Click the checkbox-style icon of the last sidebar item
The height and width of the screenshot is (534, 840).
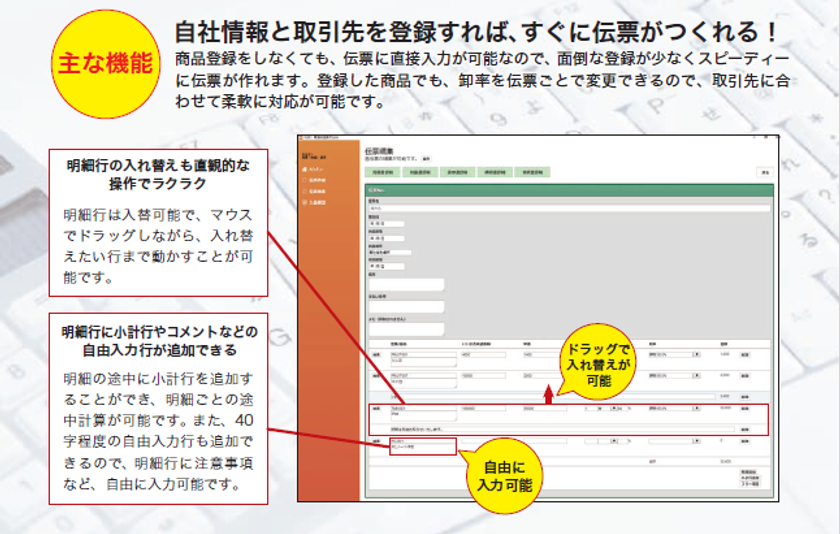pos(305,202)
